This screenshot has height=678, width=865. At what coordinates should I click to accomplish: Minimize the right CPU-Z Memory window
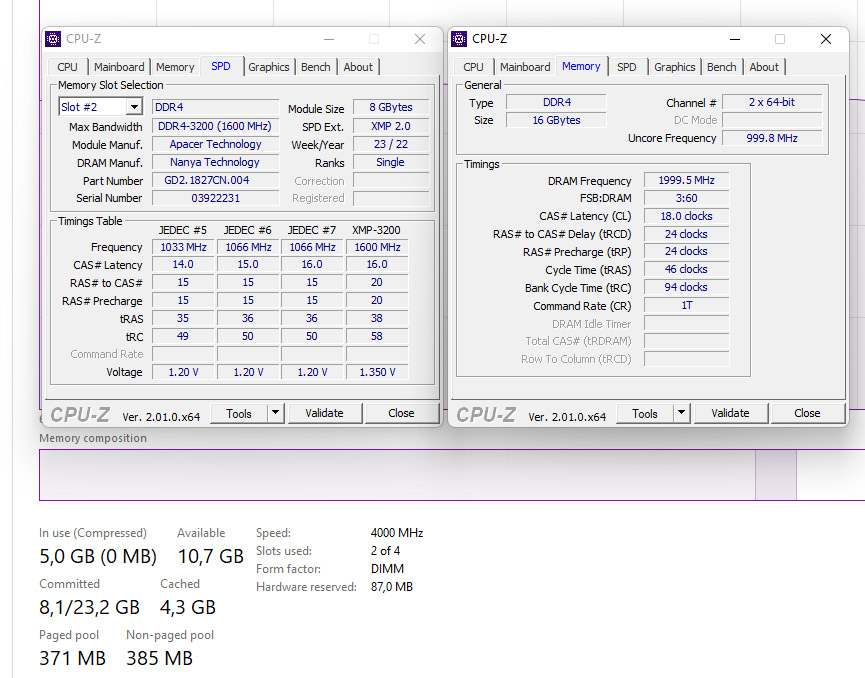pyautogui.click(x=734, y=39)
